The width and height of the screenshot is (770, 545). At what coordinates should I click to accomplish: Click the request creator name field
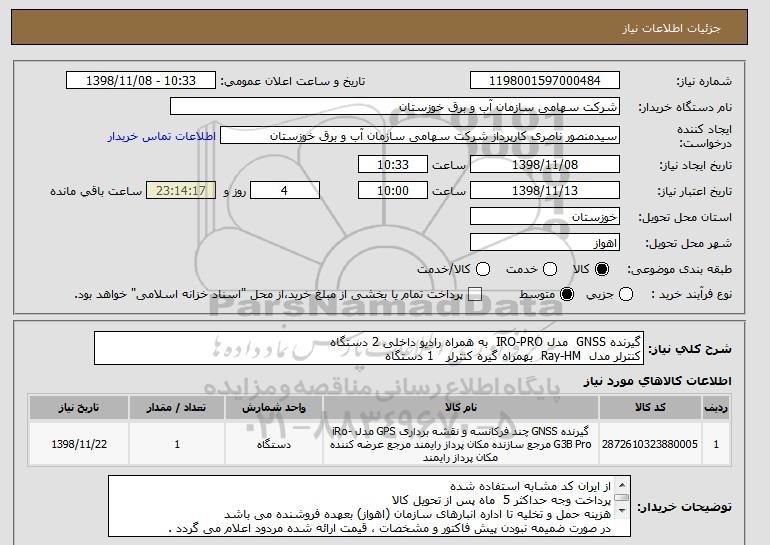(420, 136)
